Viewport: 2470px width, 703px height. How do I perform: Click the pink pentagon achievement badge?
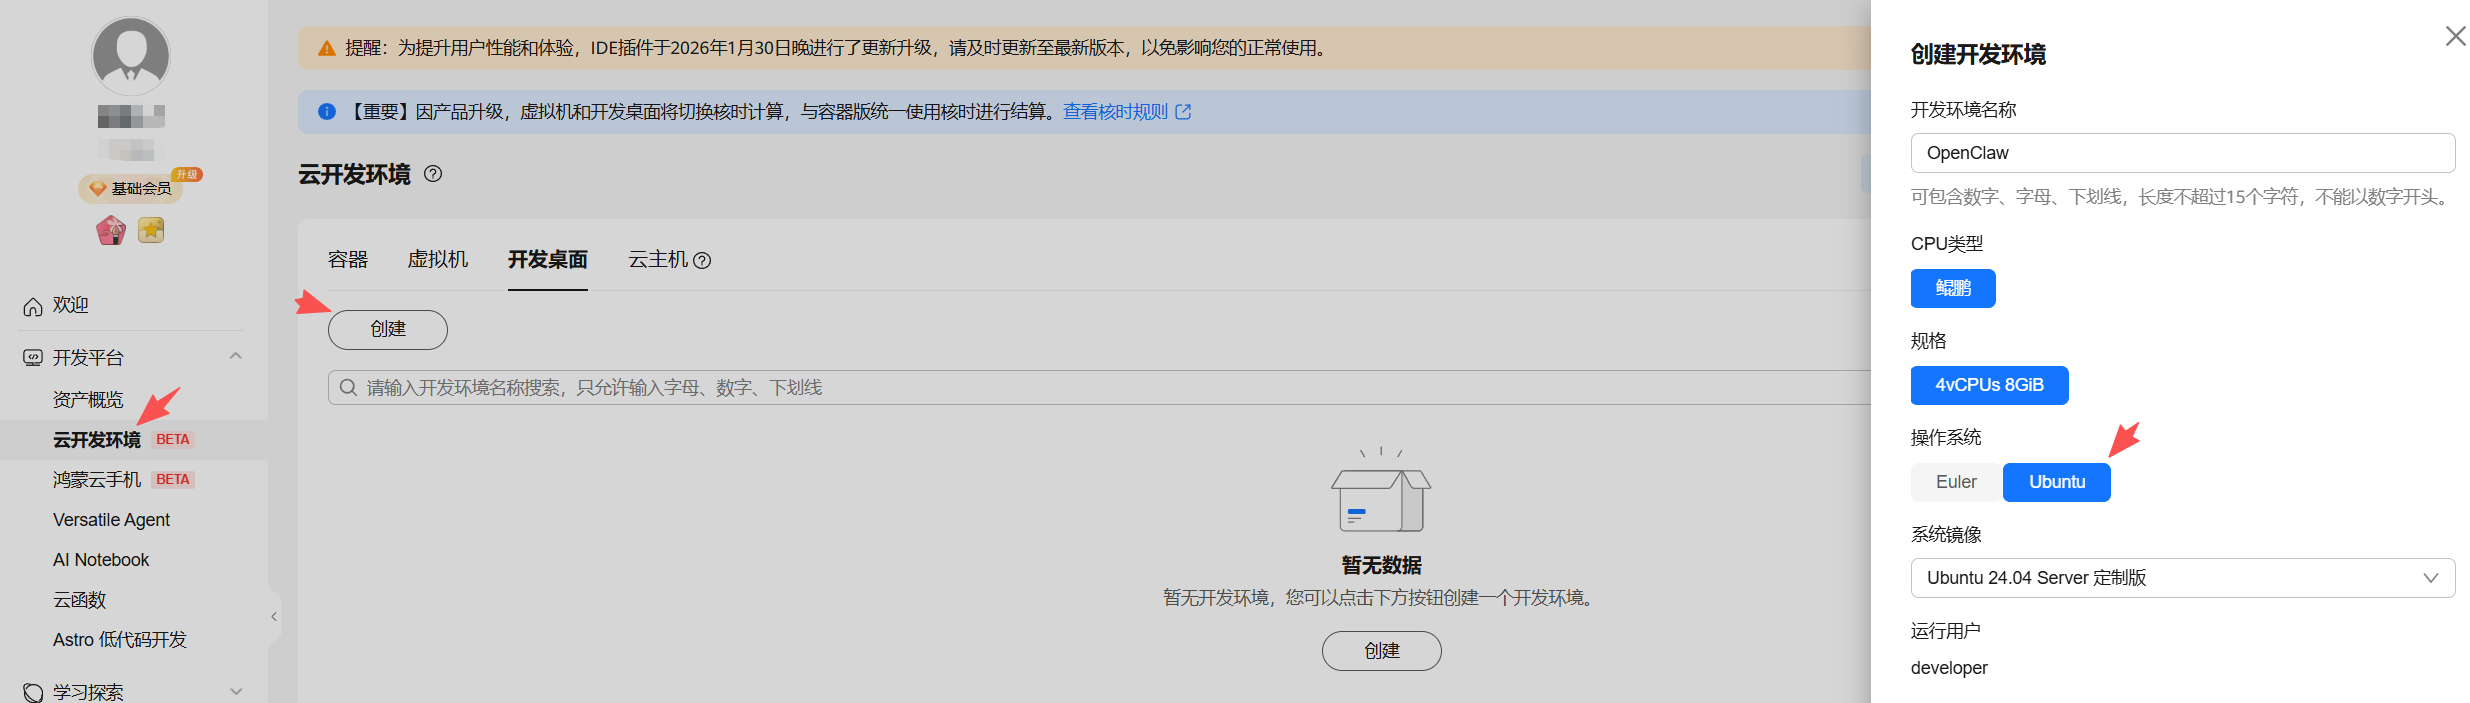111,230
